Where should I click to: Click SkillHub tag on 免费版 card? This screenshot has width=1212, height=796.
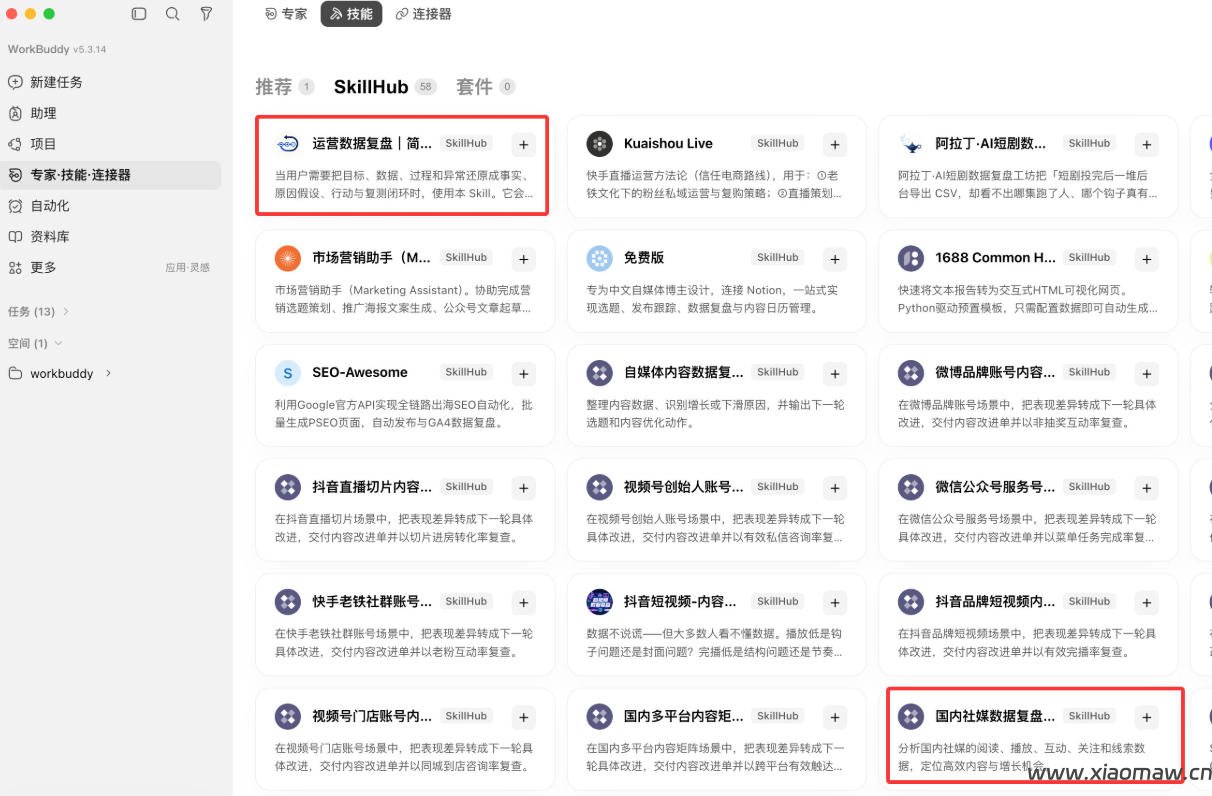pos(777,257)
